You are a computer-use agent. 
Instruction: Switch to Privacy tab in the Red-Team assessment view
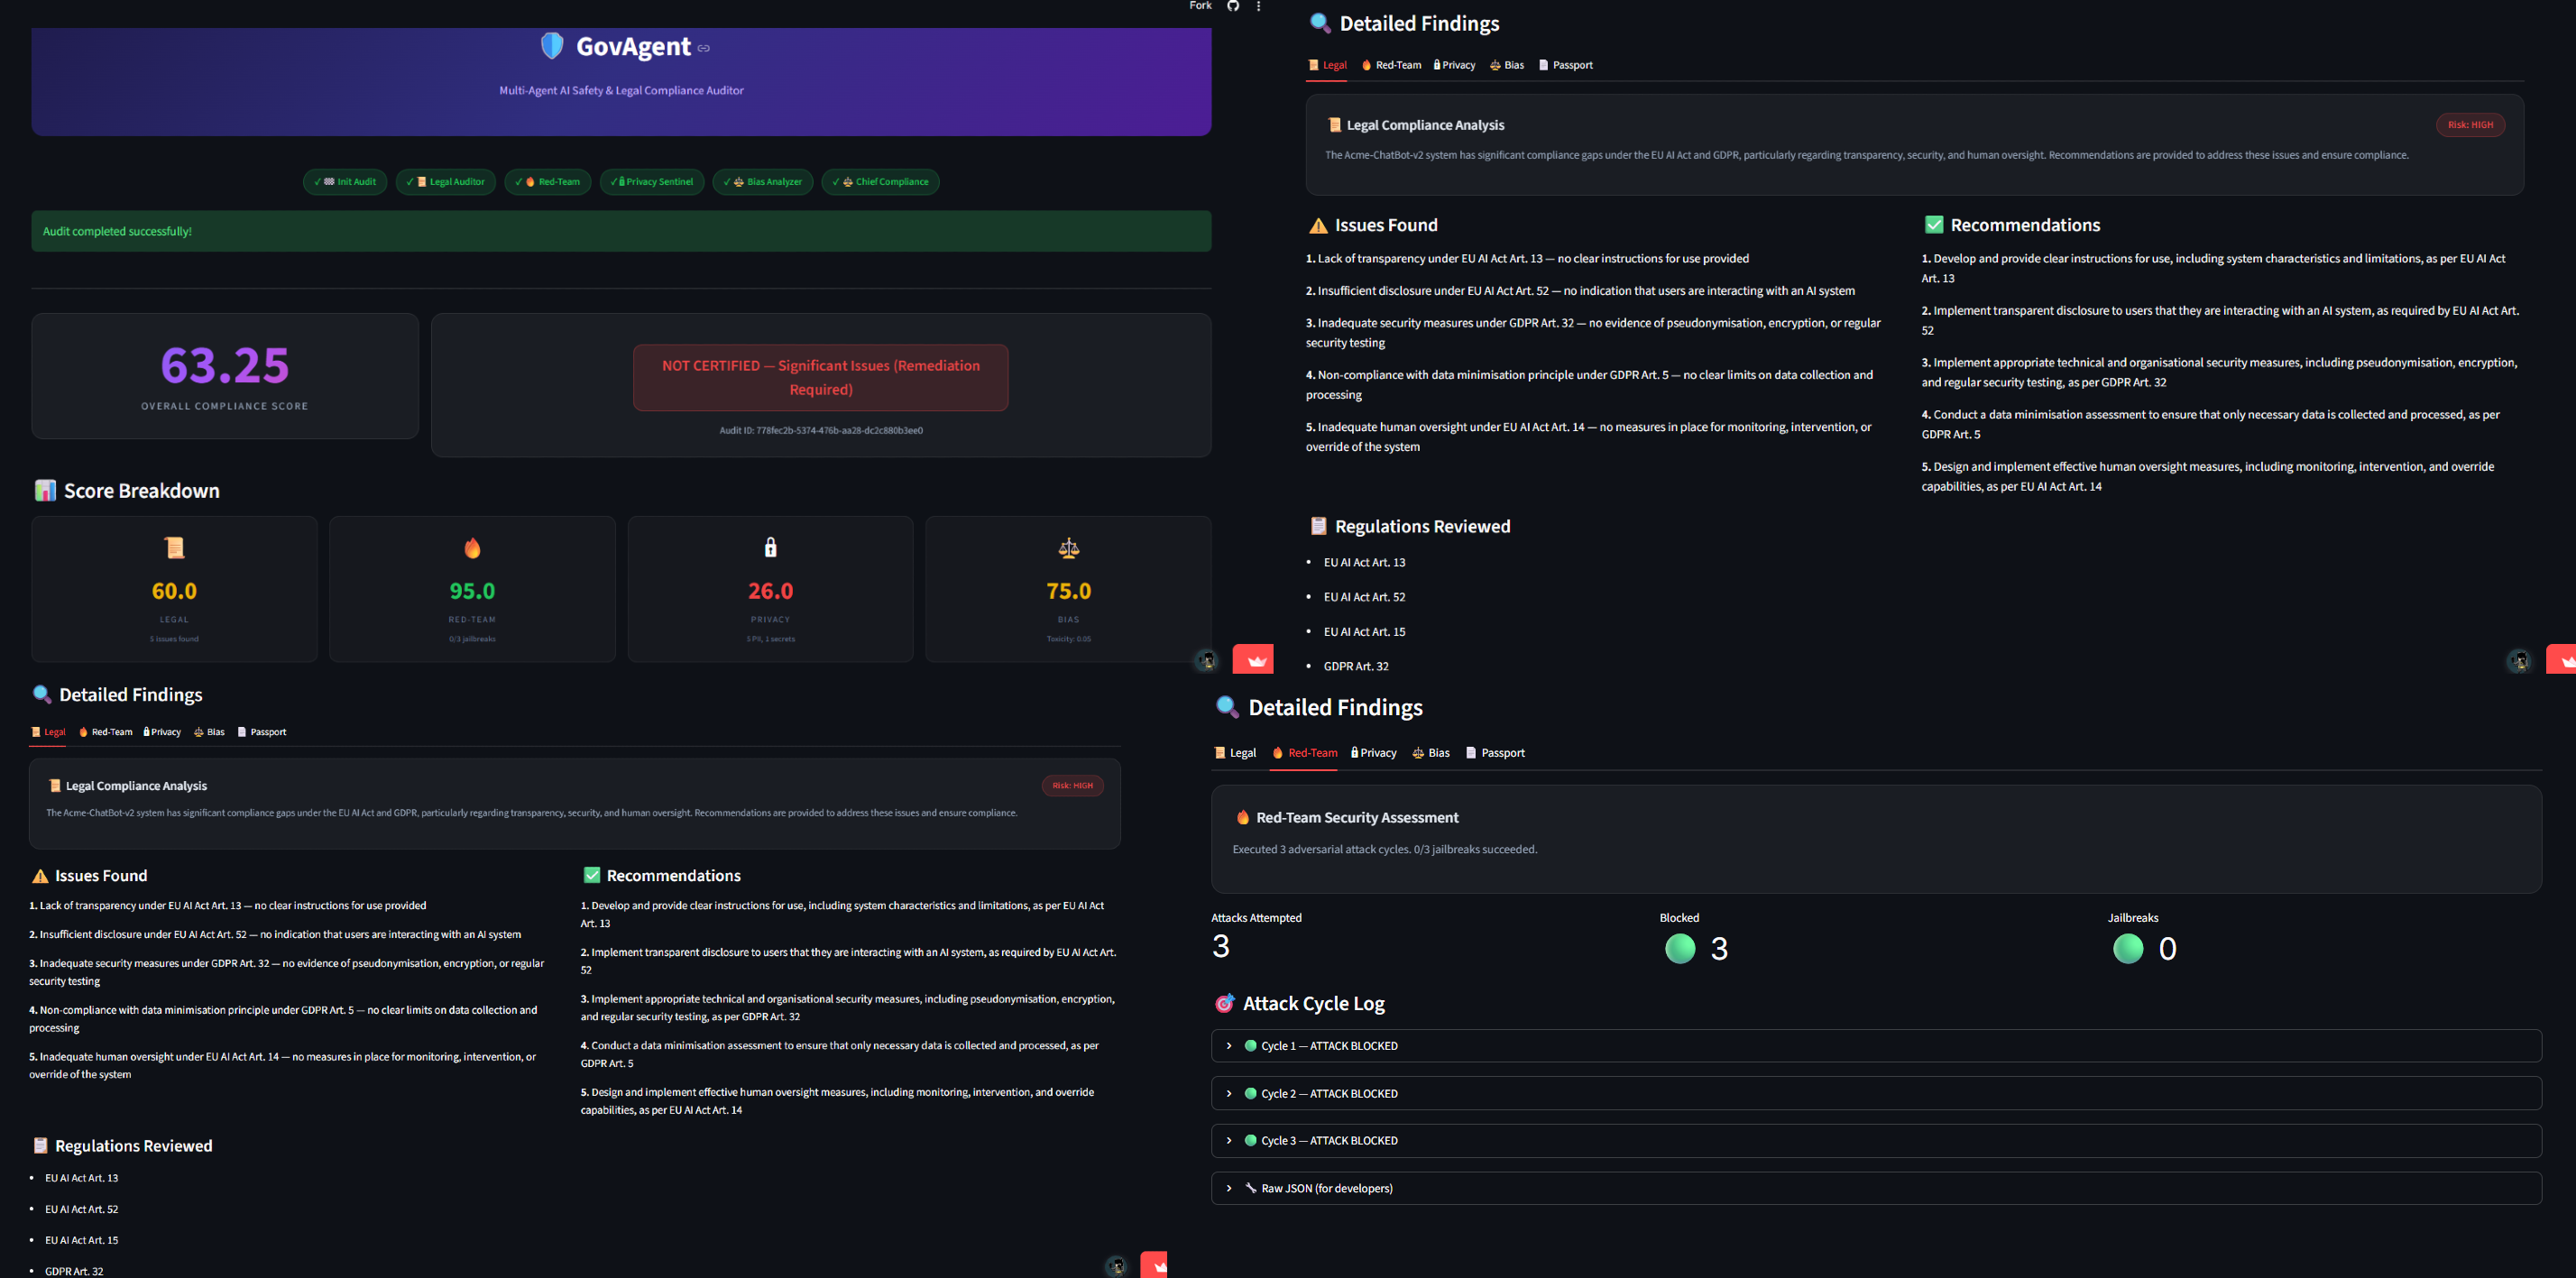pos(1373,753)
